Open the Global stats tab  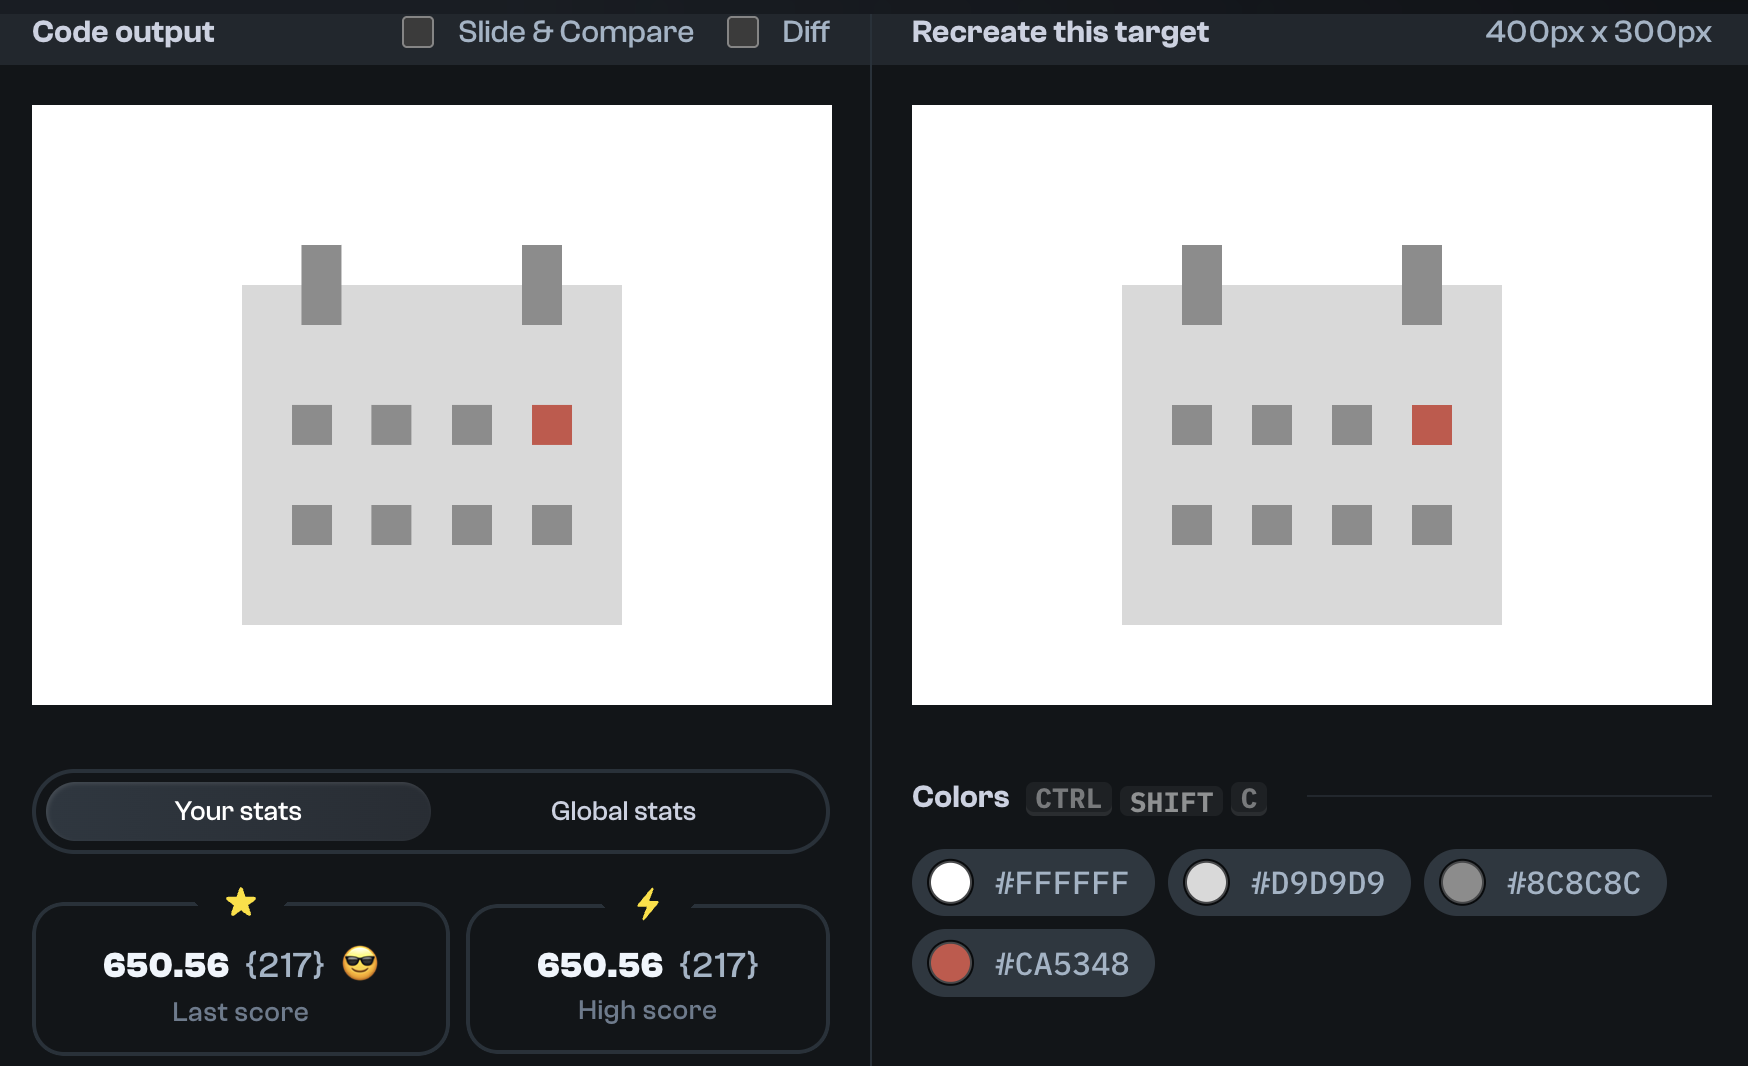[623, 811]
